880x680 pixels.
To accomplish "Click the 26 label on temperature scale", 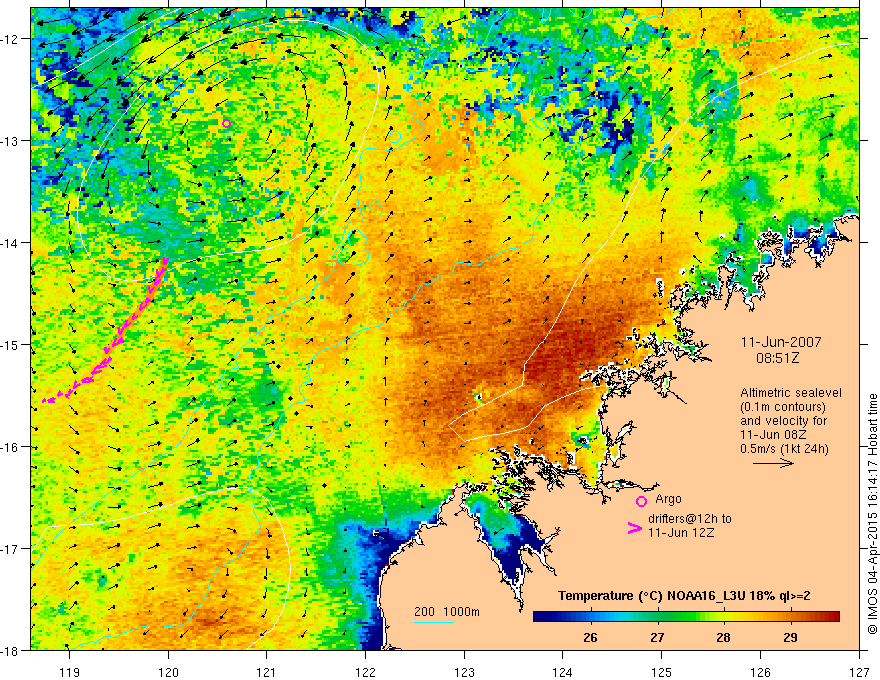I will (x=590, y=637).
